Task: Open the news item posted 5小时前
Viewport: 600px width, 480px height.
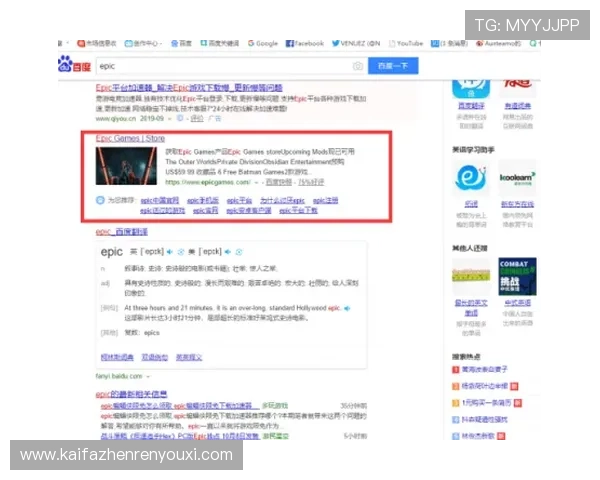Action: tap(180, 436)
